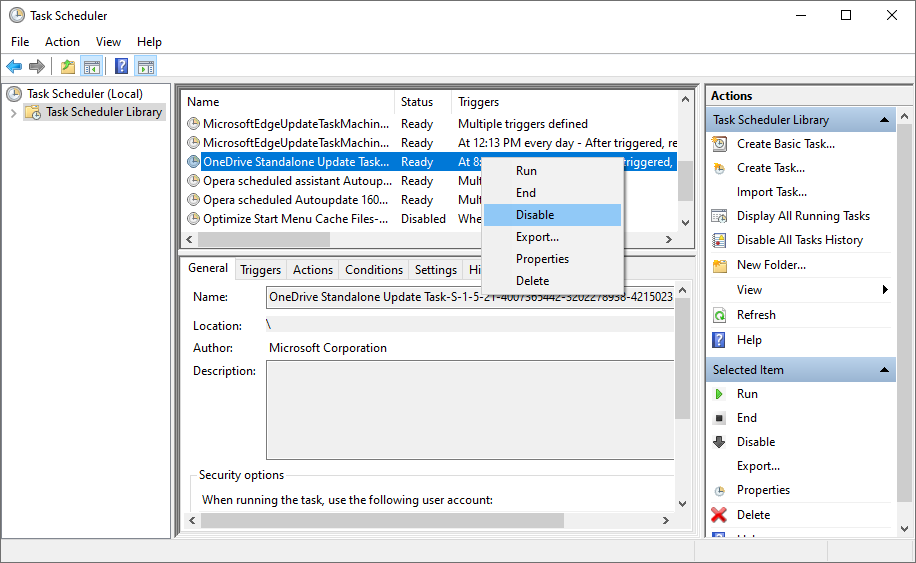
Task: Click Create Basic Task... link text
Action: 786,144
